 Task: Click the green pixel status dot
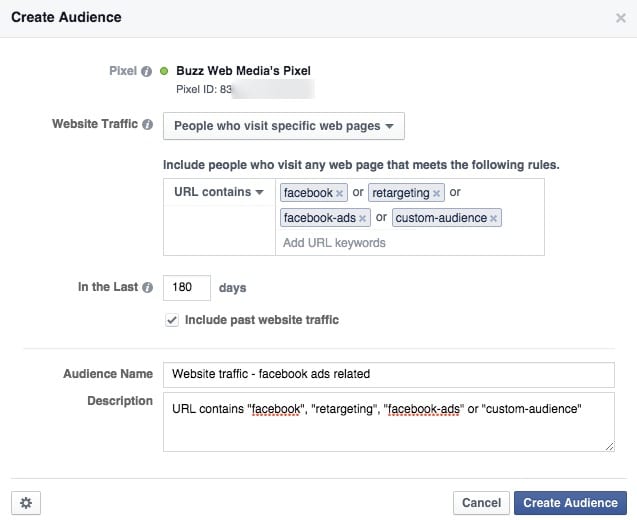click(x=164, y=71)
